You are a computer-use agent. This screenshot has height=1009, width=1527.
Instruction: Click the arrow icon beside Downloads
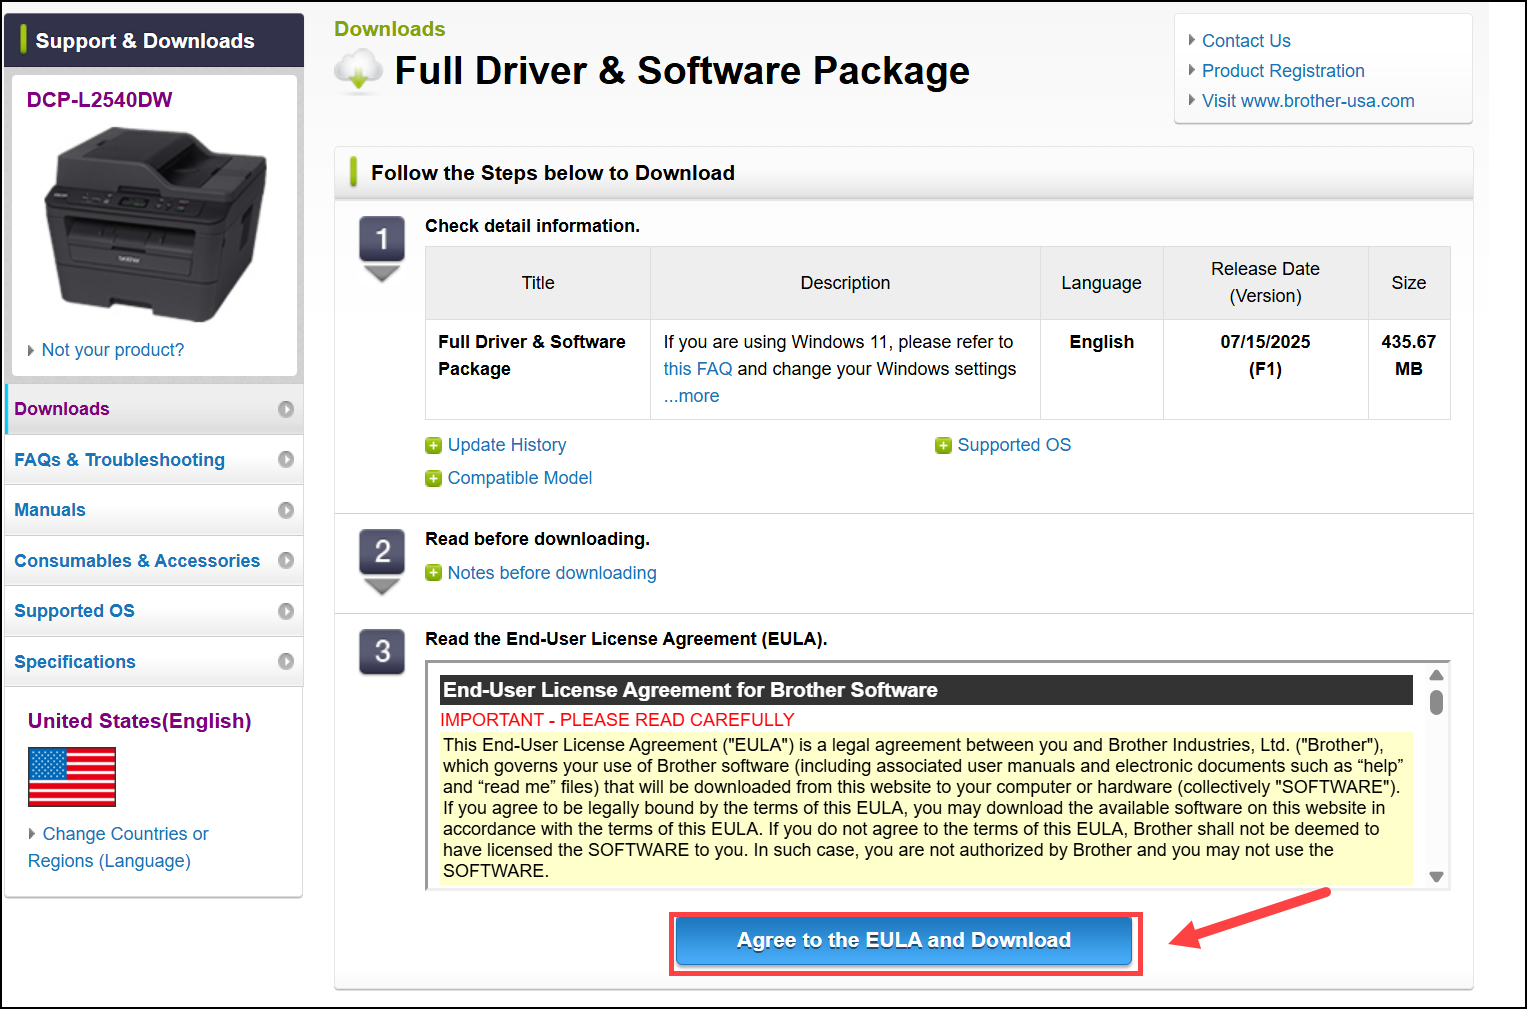(286, 409)
